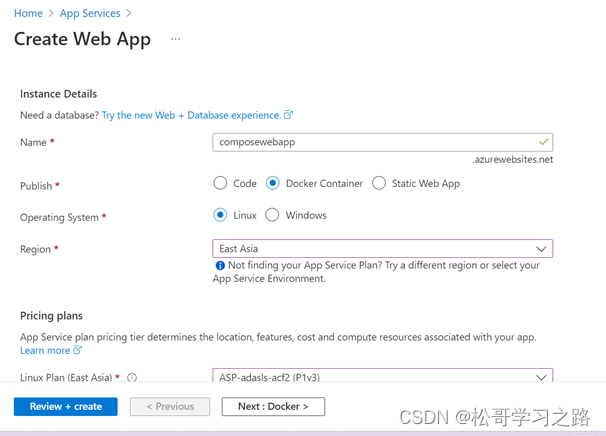606x436 pixels.
Task: Open the Region dropdown showing East Asia
Action: click(382, 249)
